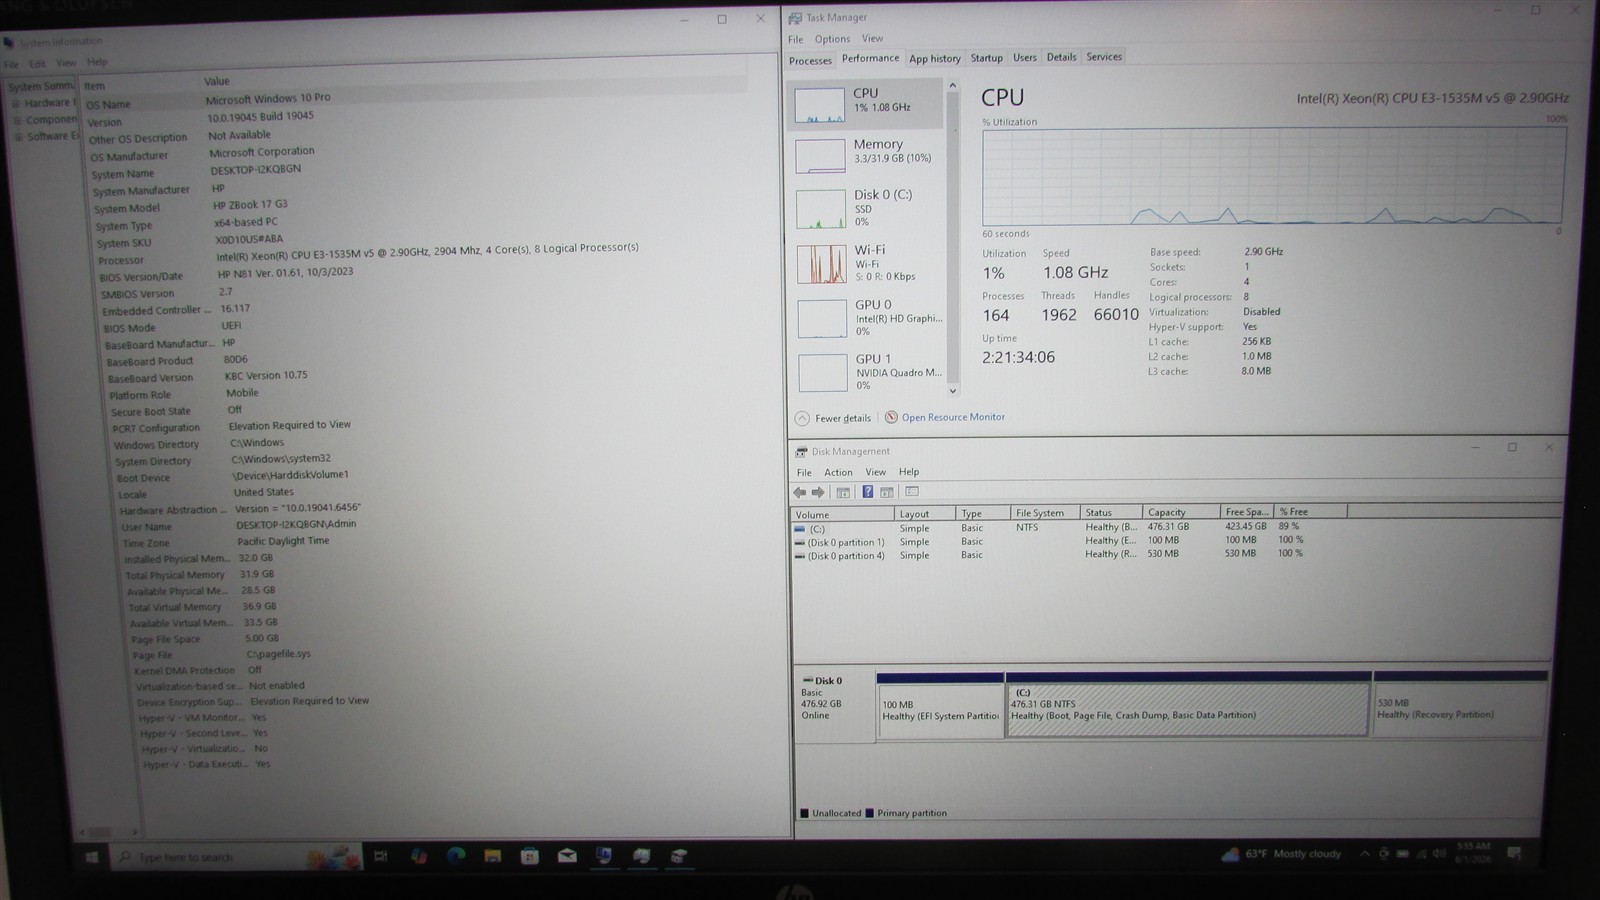Switch to the Processes tab in Task Manager
The height and width of the screenshot is (900, 1600).
pos(810,60)
